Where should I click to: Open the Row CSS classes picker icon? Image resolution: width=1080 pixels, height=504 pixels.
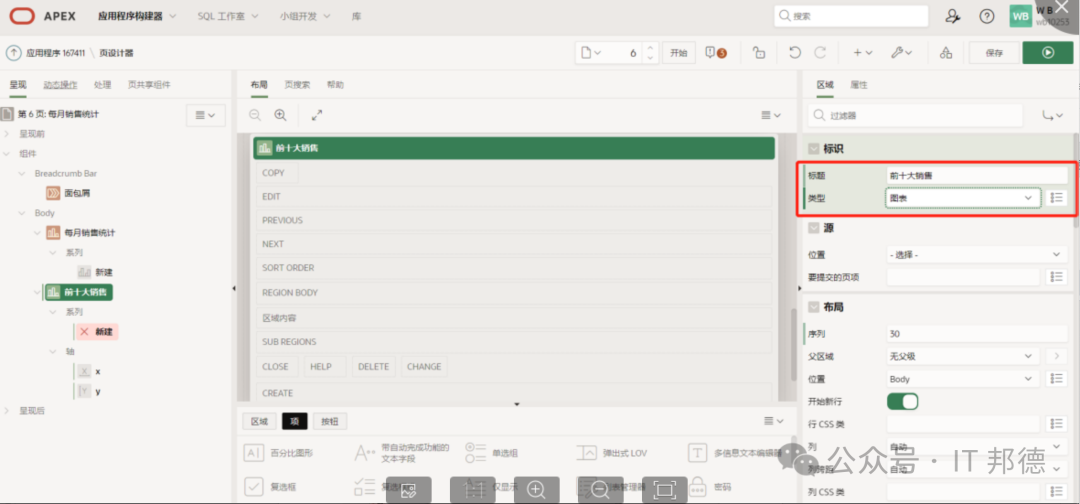pyautogui.click(x=1057, y=423)
